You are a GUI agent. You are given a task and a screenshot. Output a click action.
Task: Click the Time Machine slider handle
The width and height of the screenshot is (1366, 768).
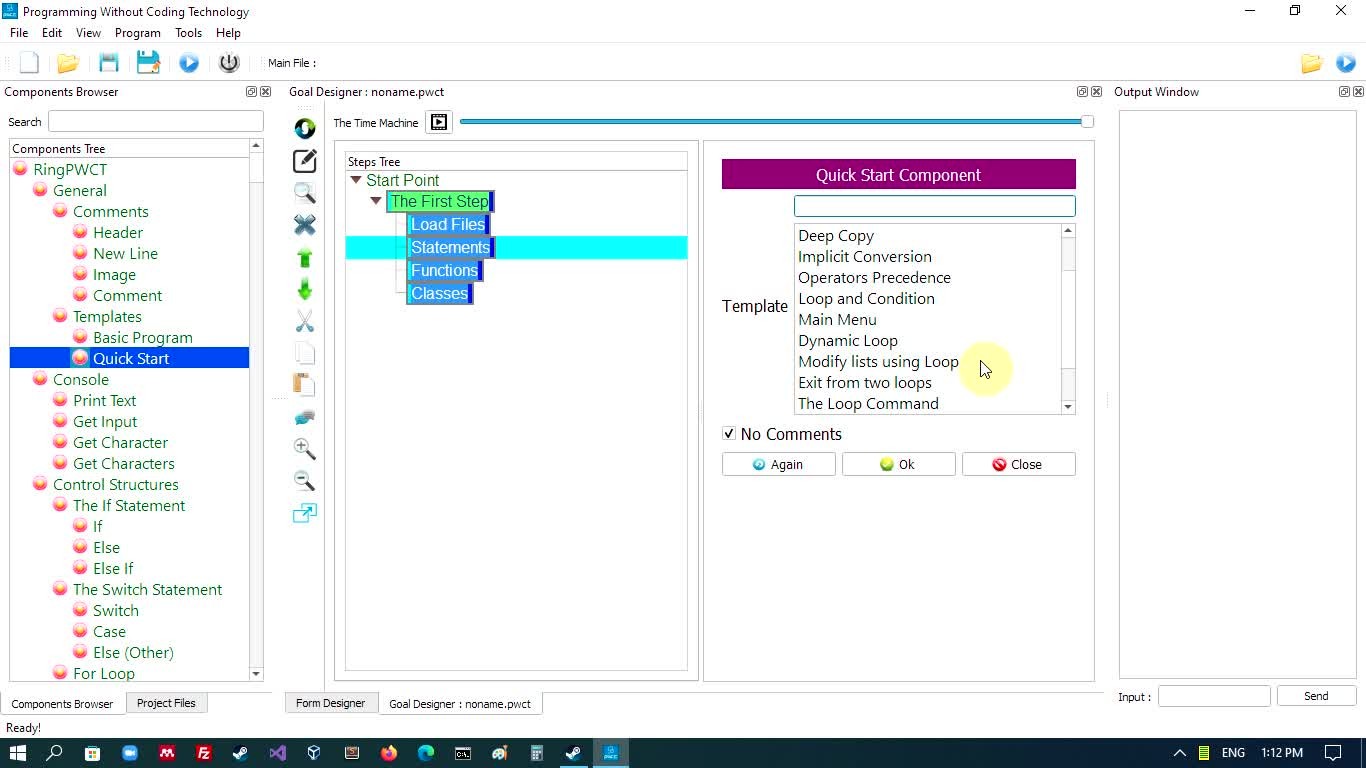point(1087,122)
